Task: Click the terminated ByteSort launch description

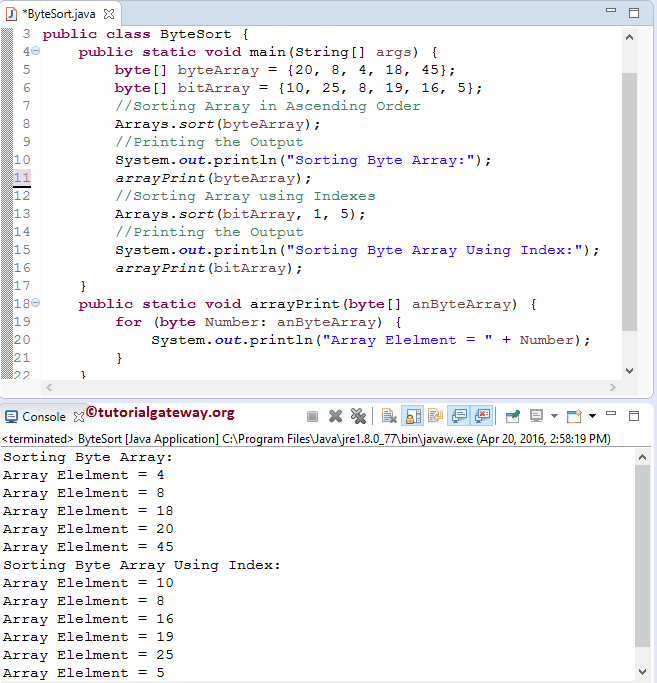Action: tap(306, 439)
